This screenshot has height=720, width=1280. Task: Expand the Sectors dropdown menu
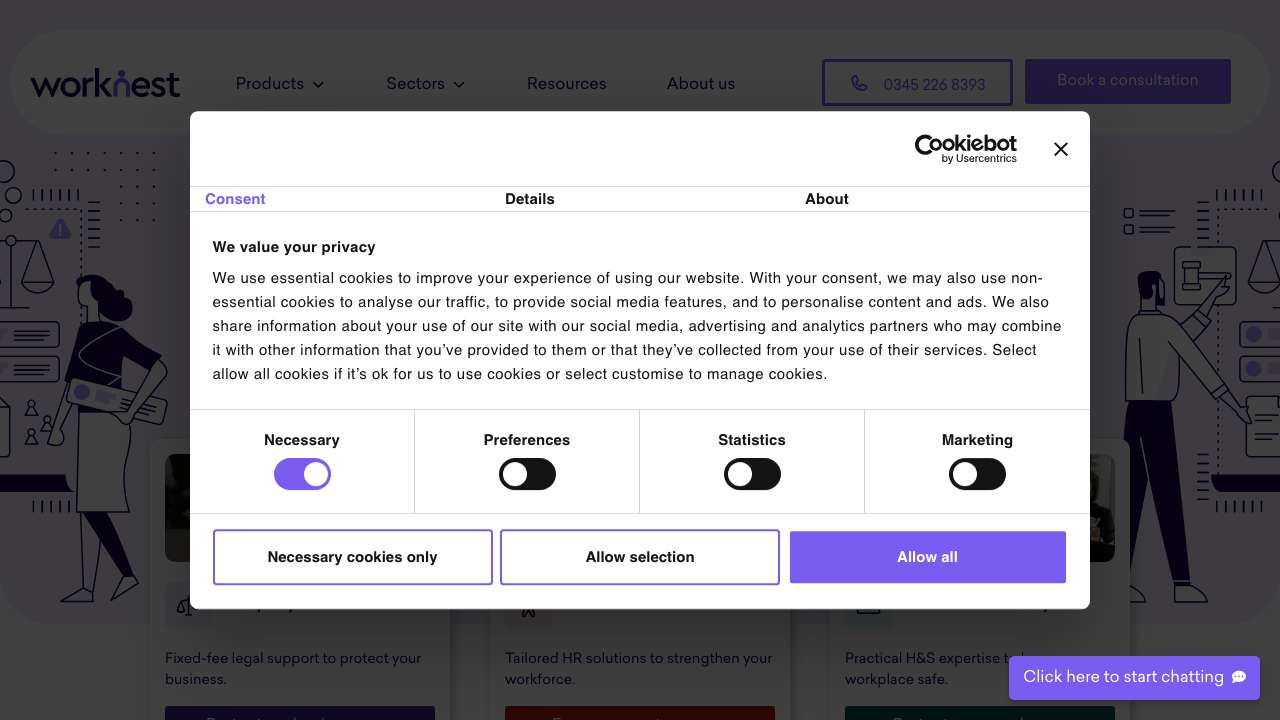[425, 84]
